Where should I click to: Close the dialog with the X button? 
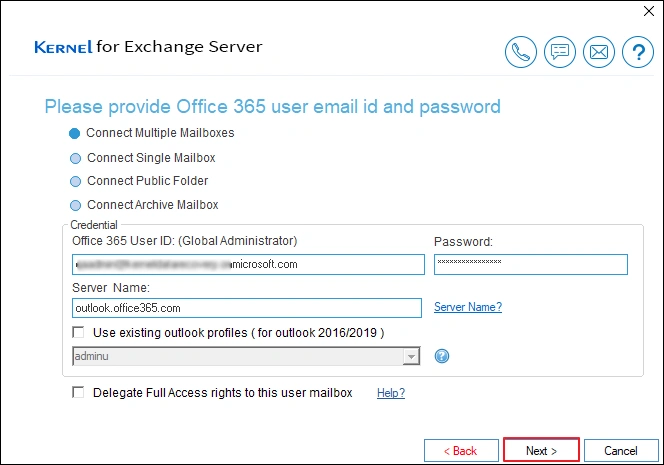(x=648, y=11)
